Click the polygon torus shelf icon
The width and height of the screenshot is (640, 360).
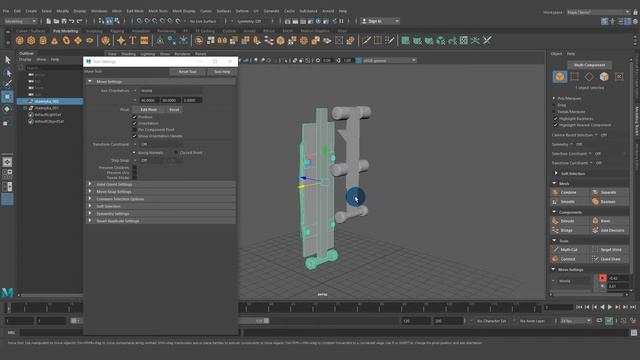[66, 40]
